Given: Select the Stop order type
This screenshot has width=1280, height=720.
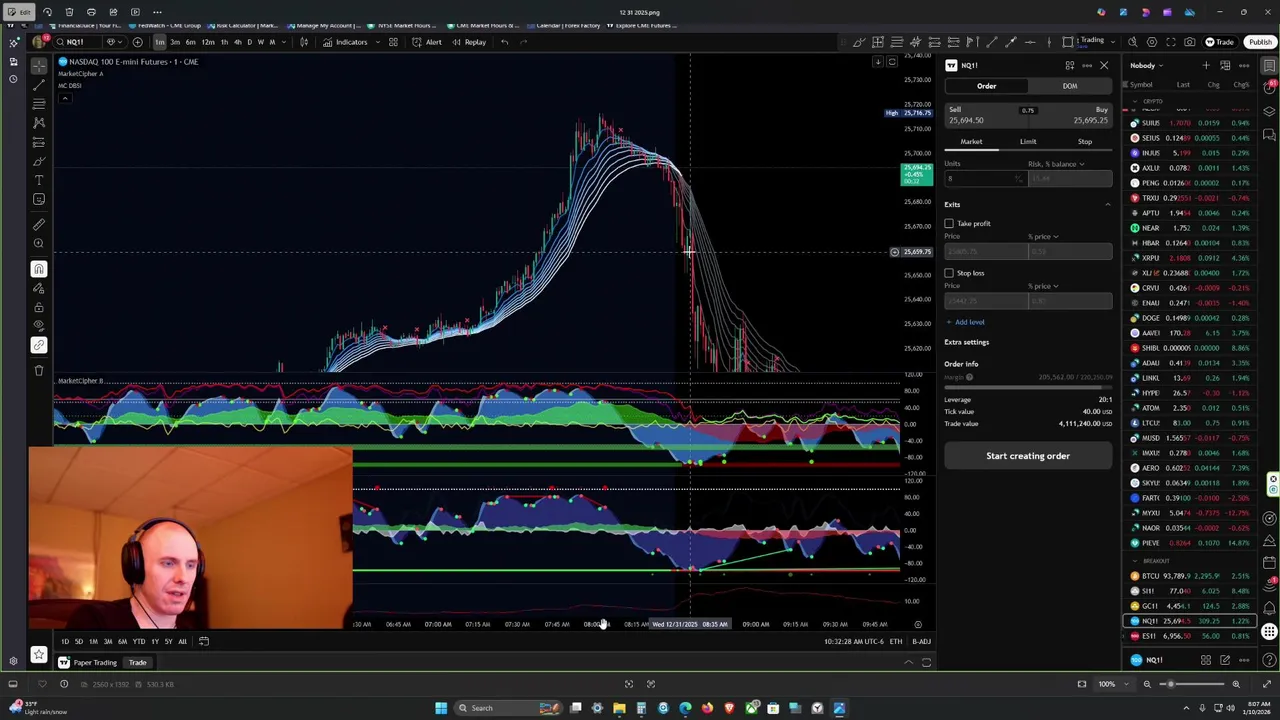Looking at the screenshot, I should coord(1085,142).
